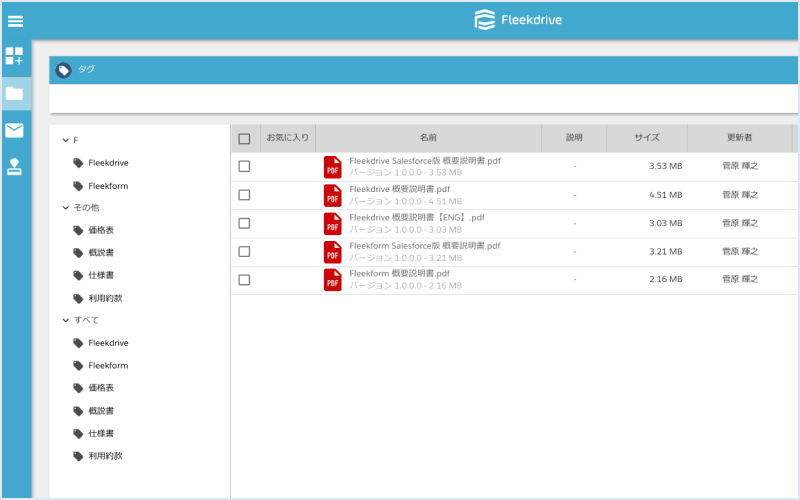Collapse the F tag group
Viewport: 800px width, 500px height.
click(x=66, y=140)
